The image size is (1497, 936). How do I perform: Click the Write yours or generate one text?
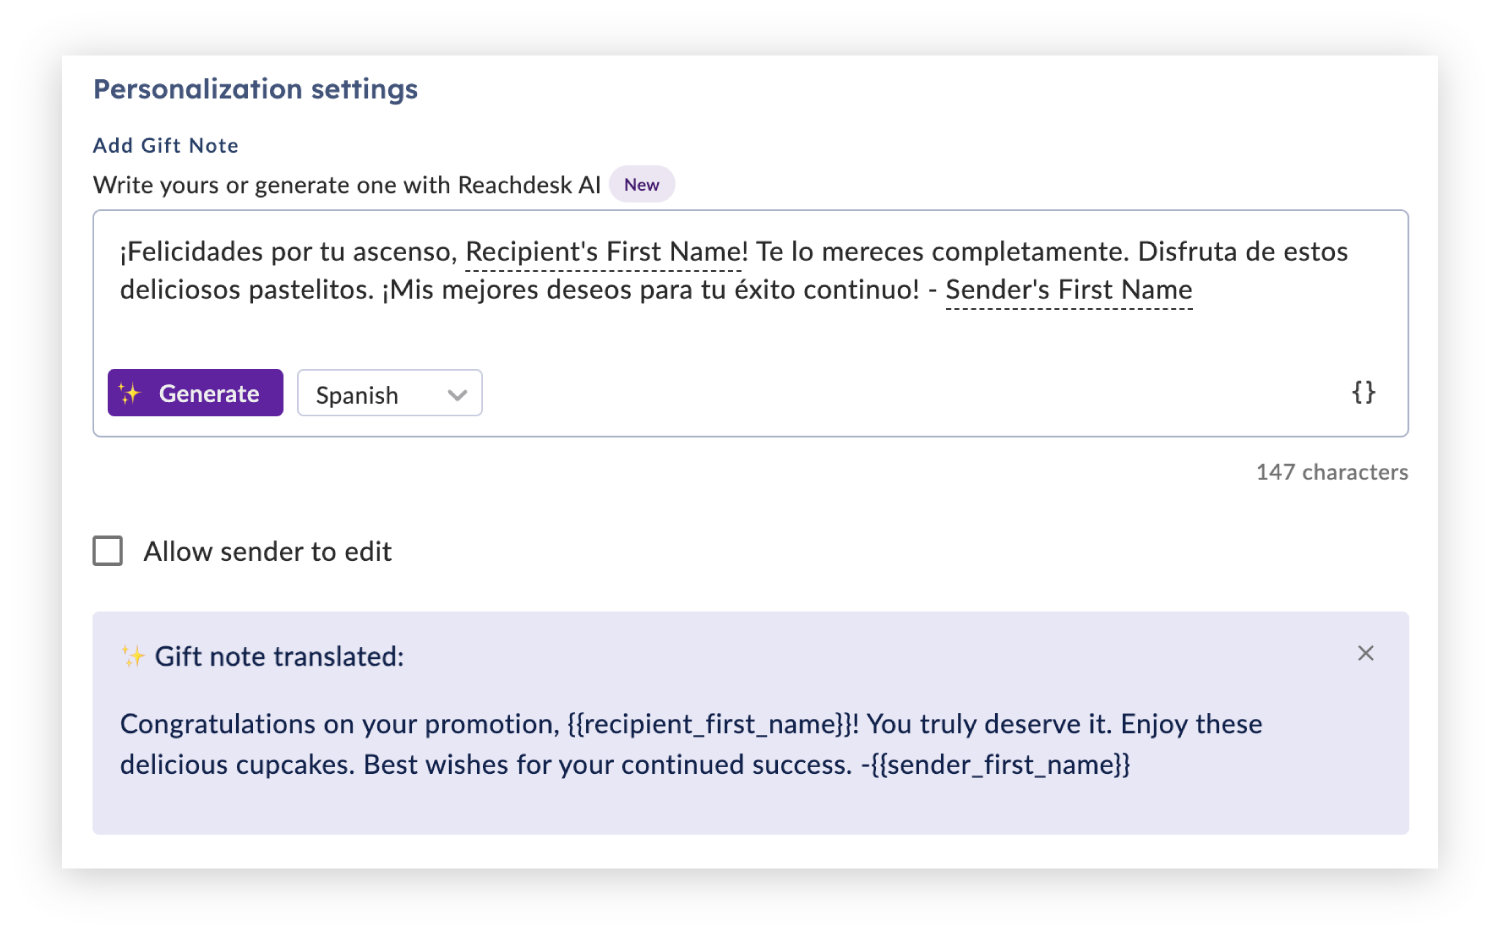(x=347, y=185)
